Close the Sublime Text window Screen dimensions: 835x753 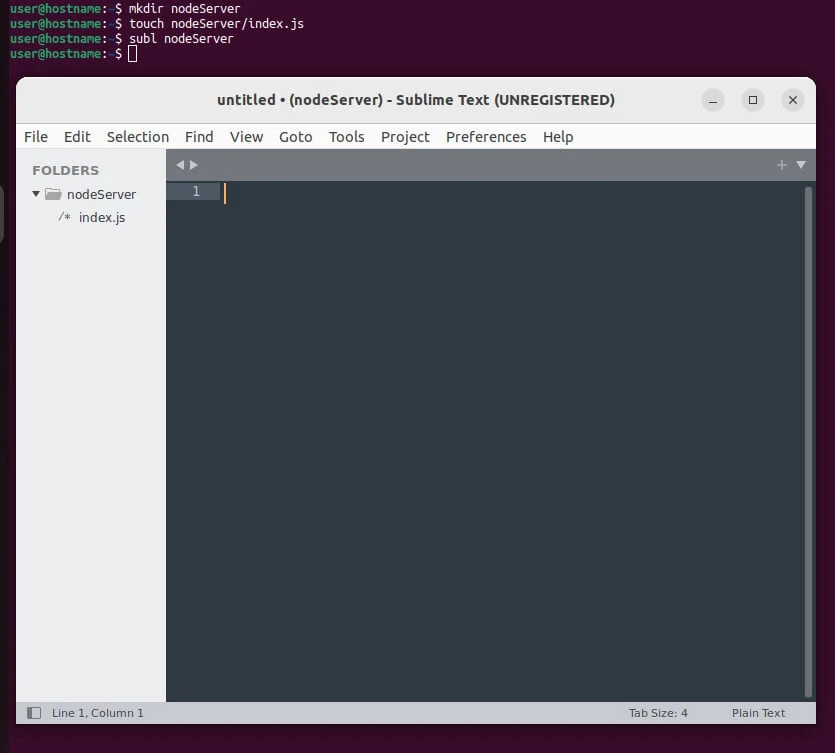tap(793, 100)
